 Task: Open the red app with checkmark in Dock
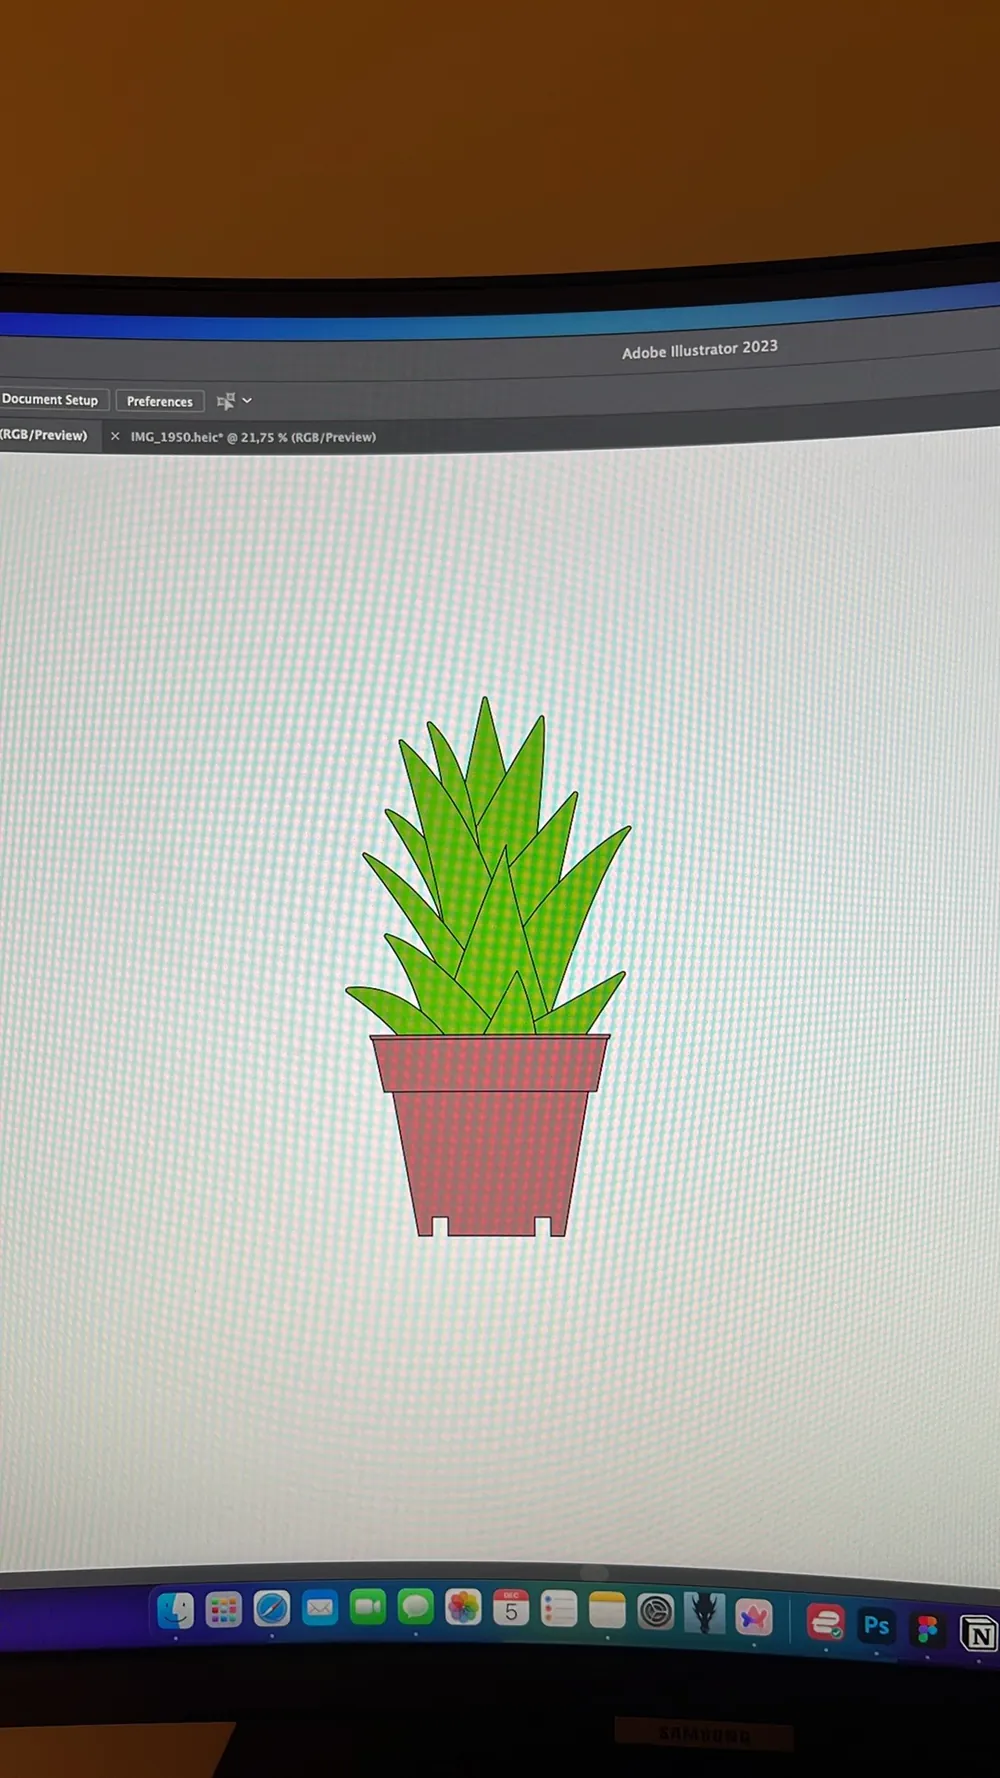825,1622
